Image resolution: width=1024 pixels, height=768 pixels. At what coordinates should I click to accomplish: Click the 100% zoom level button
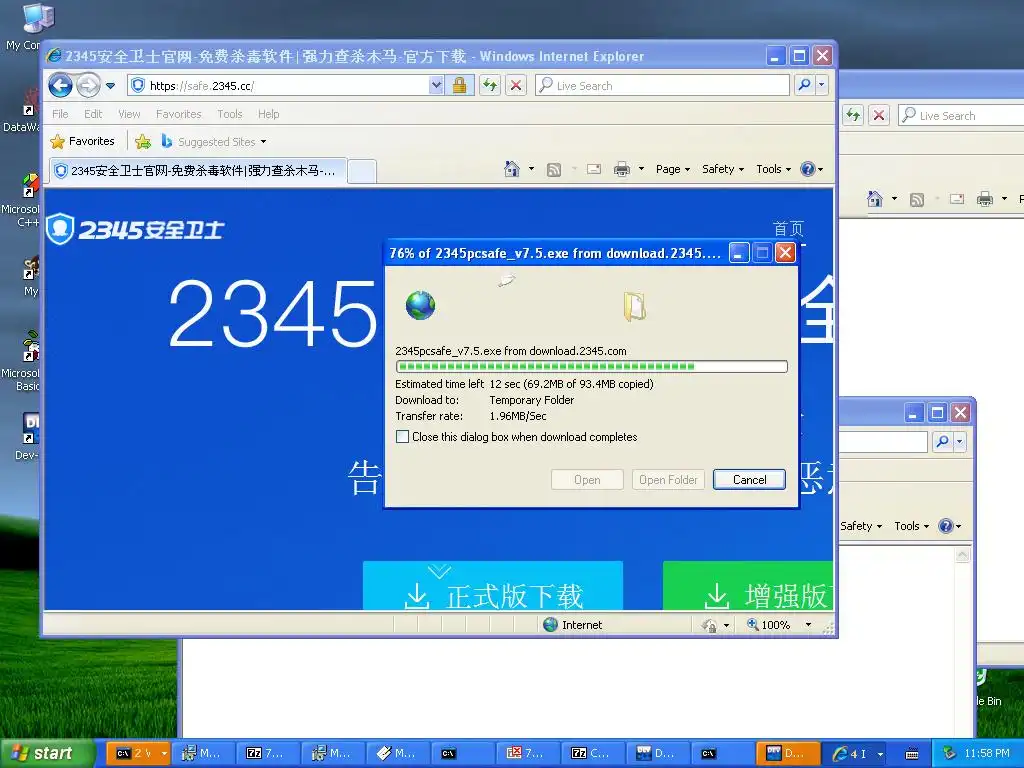coord(769,625)
